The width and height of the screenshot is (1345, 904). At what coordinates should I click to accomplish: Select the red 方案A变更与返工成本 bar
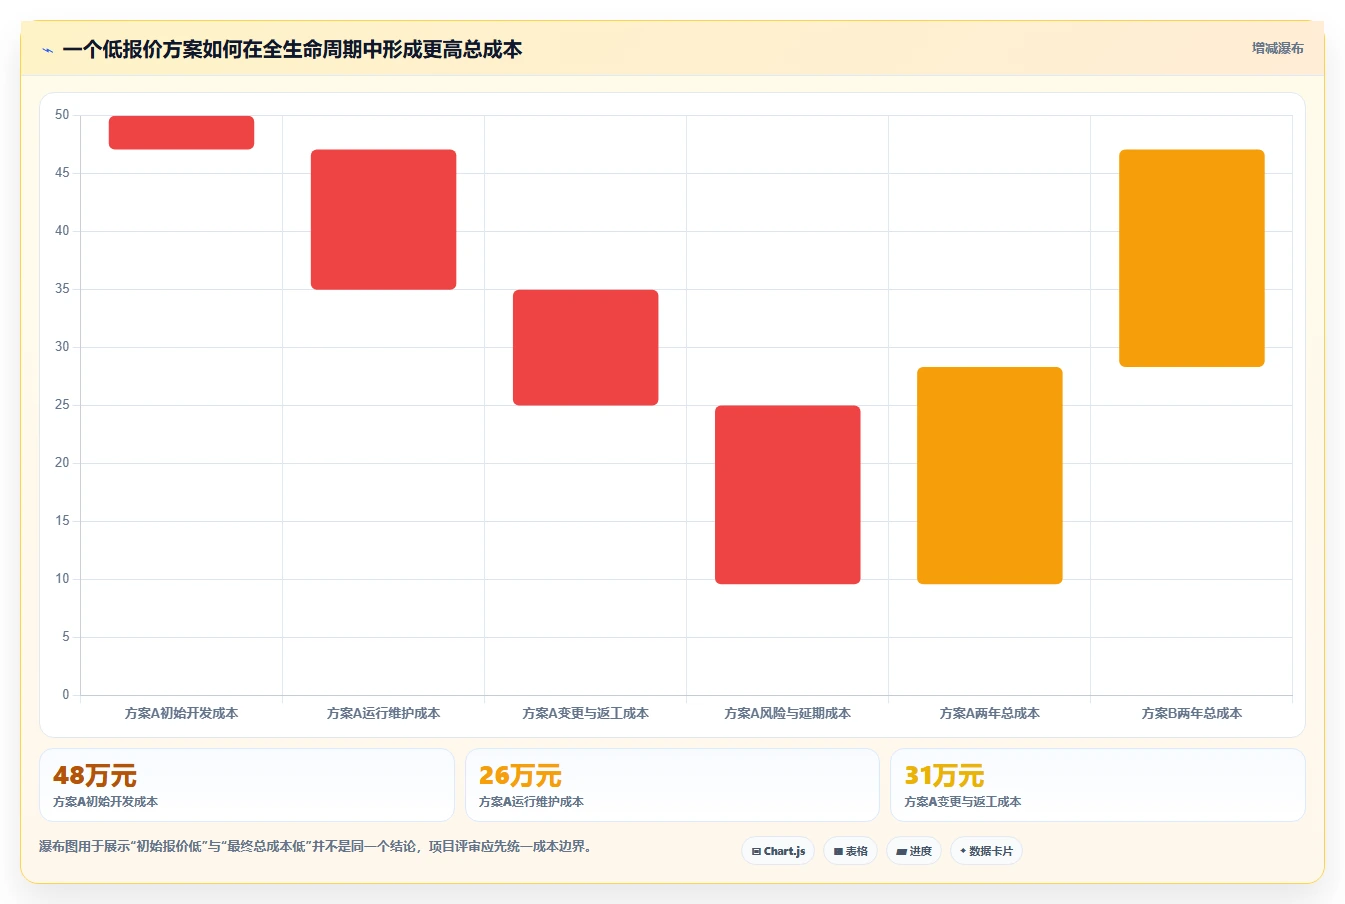[585, 348]
